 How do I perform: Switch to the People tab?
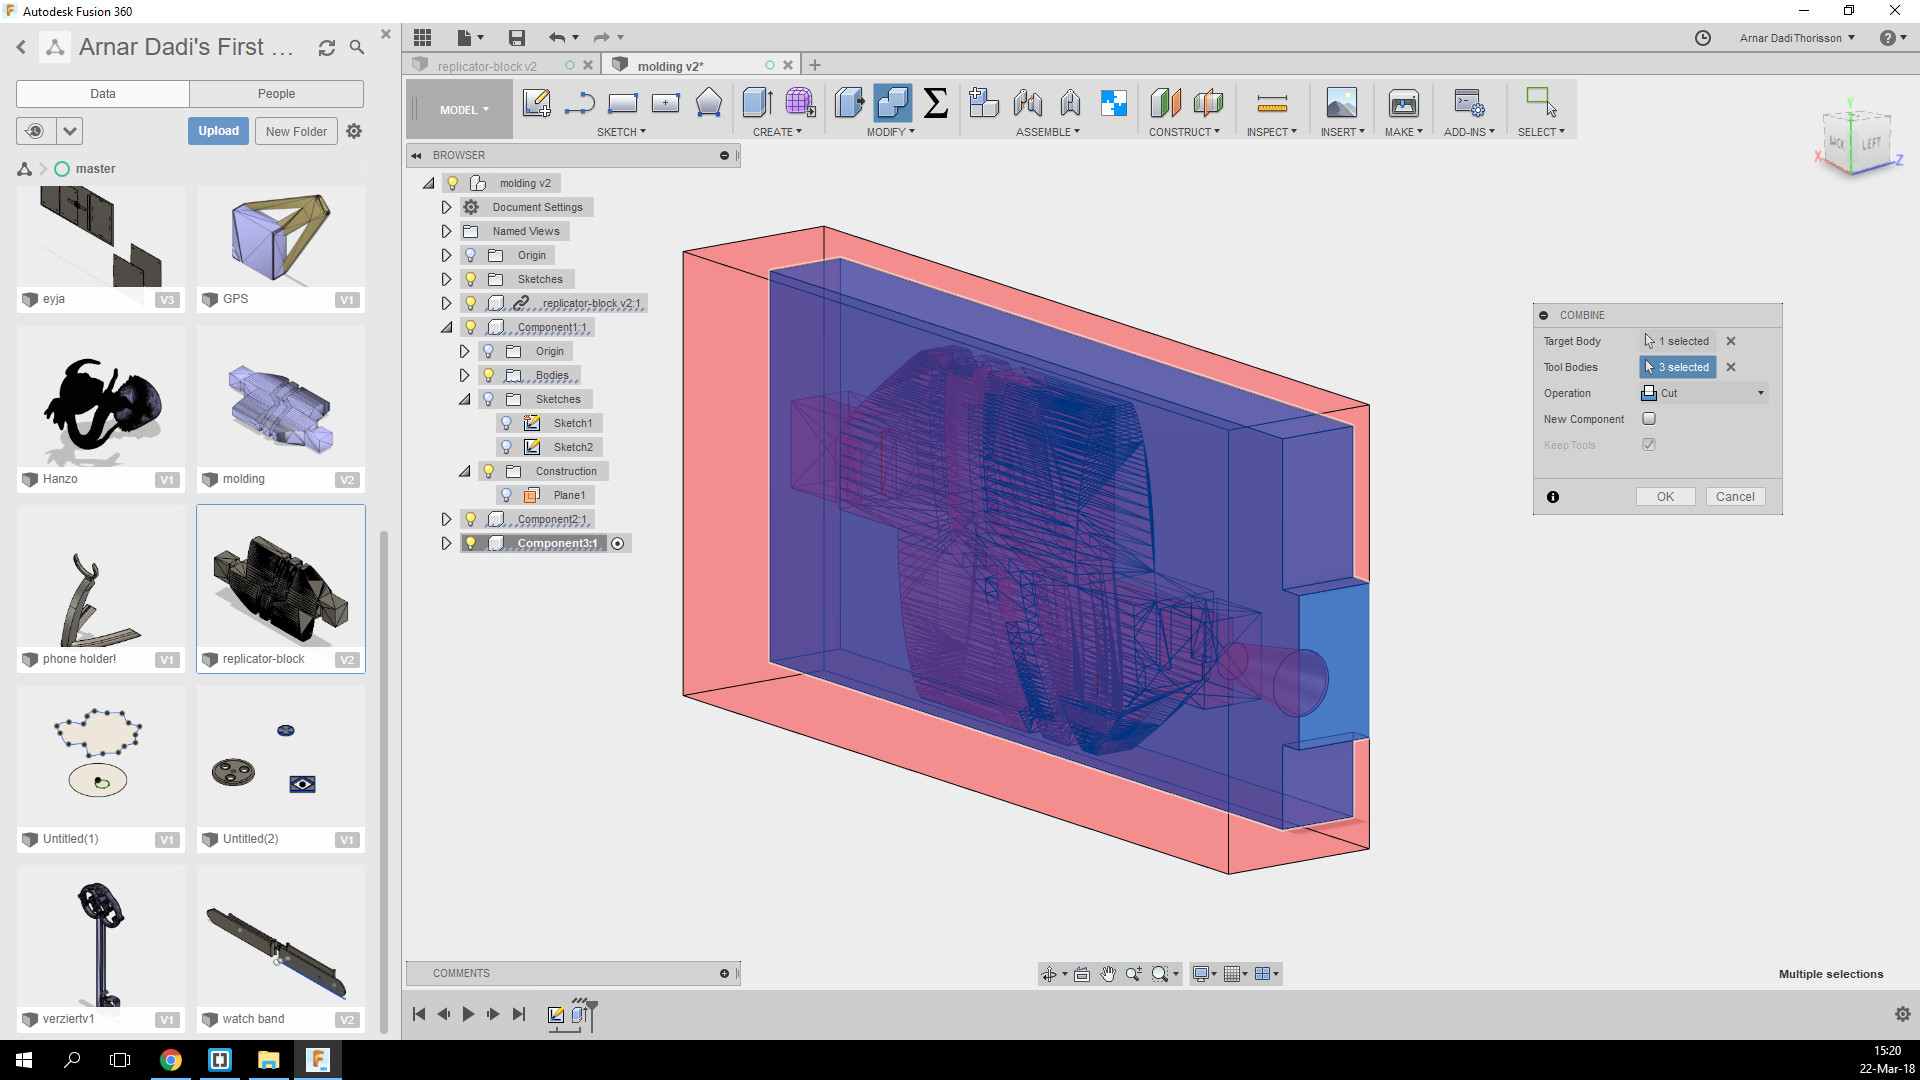pos(276,94)
